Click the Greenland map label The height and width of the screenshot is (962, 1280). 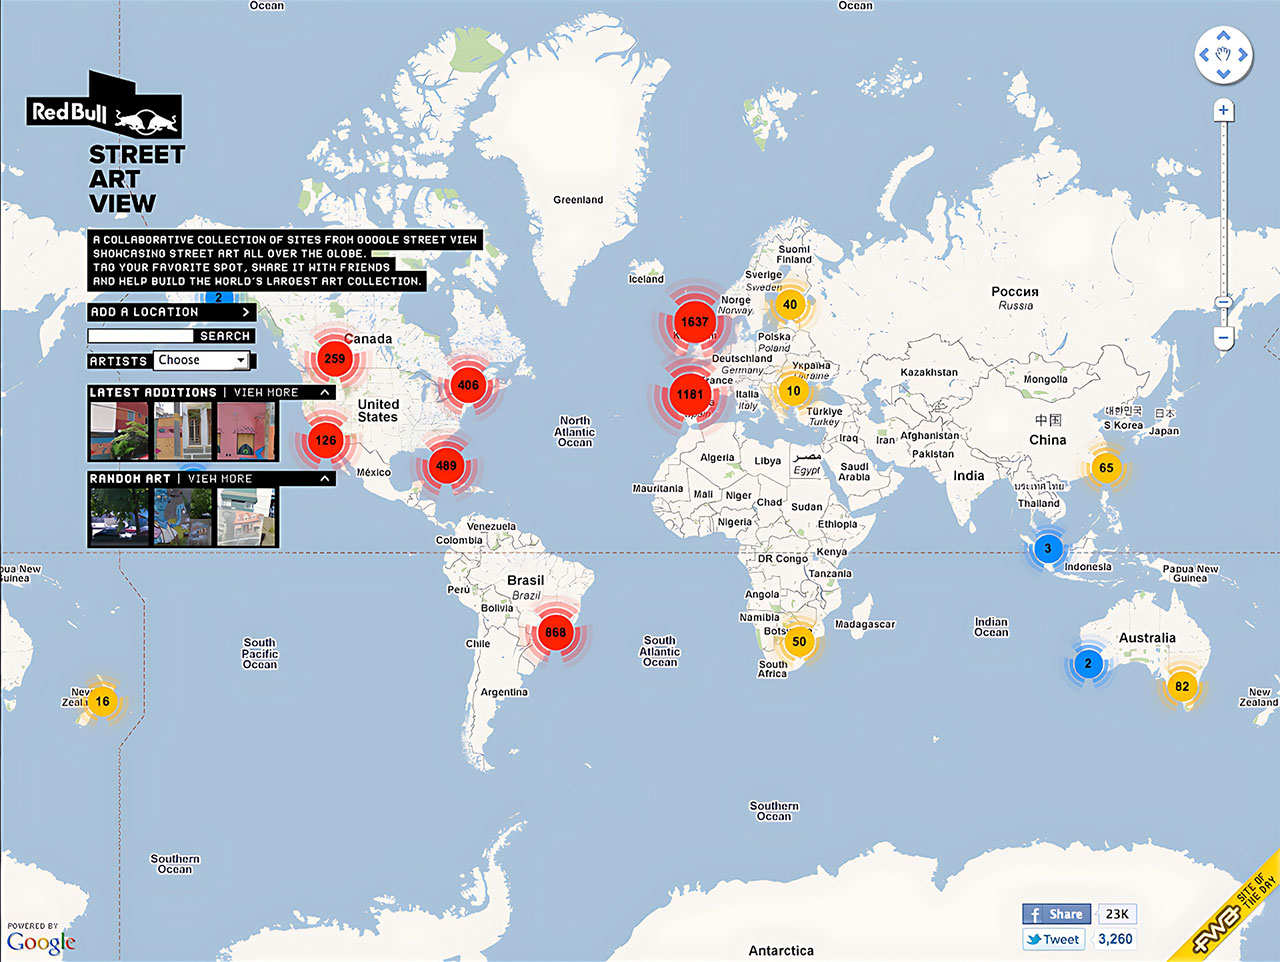pos(578,200)
